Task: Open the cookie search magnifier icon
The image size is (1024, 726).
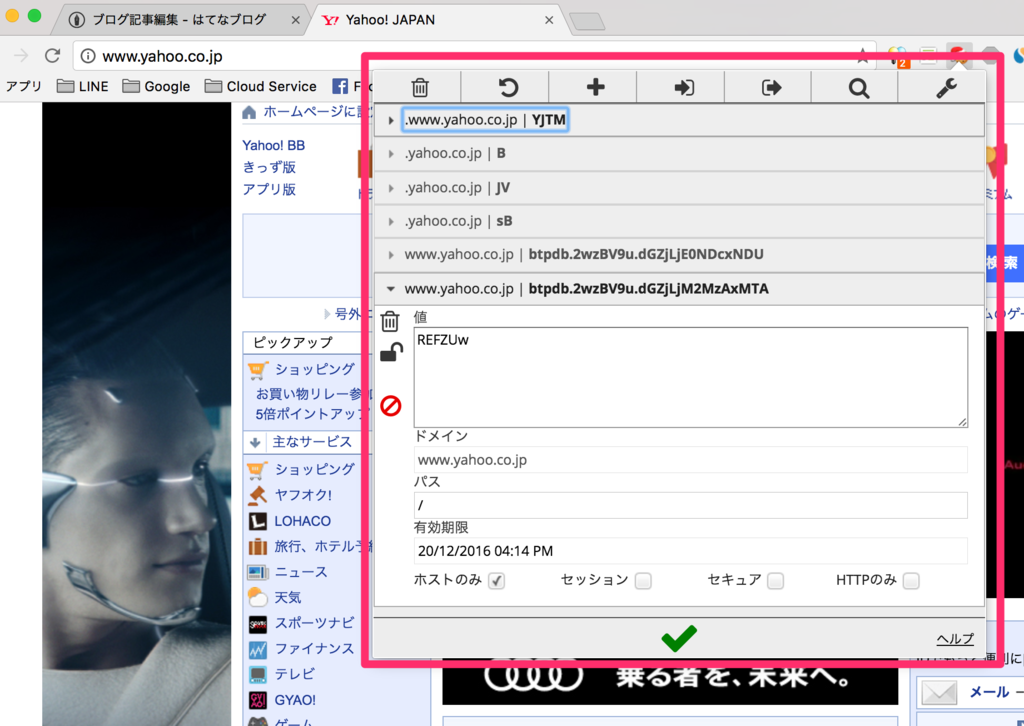Action: (859, 87)
